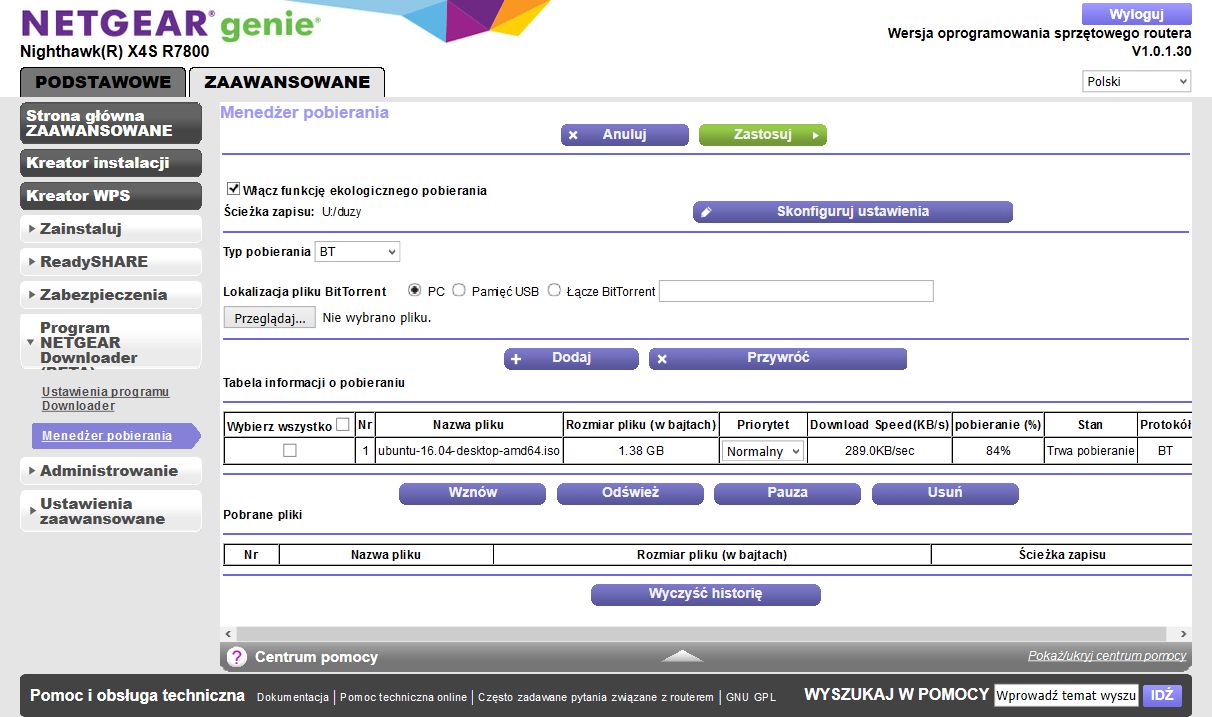The width and height of the screenshot is (1212, 717).
Task: Click the file name ubuntu-16.04-desktop-amd64.iso
Action: click(x=469, y=452)
